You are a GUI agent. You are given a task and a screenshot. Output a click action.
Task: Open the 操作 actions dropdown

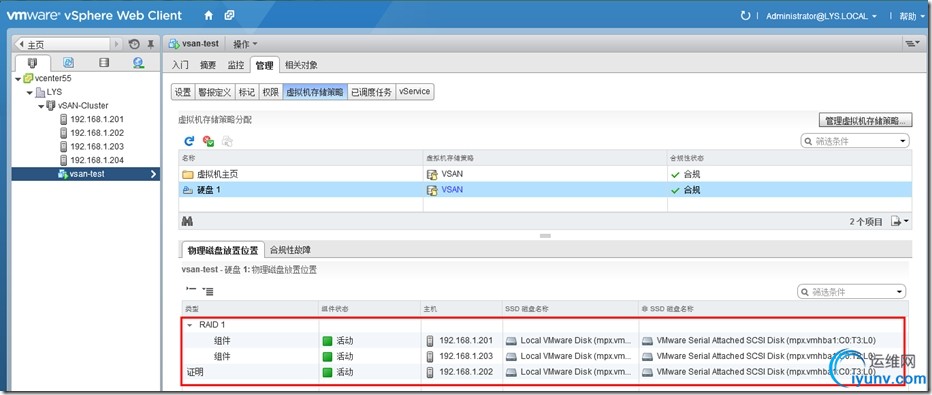245,44
